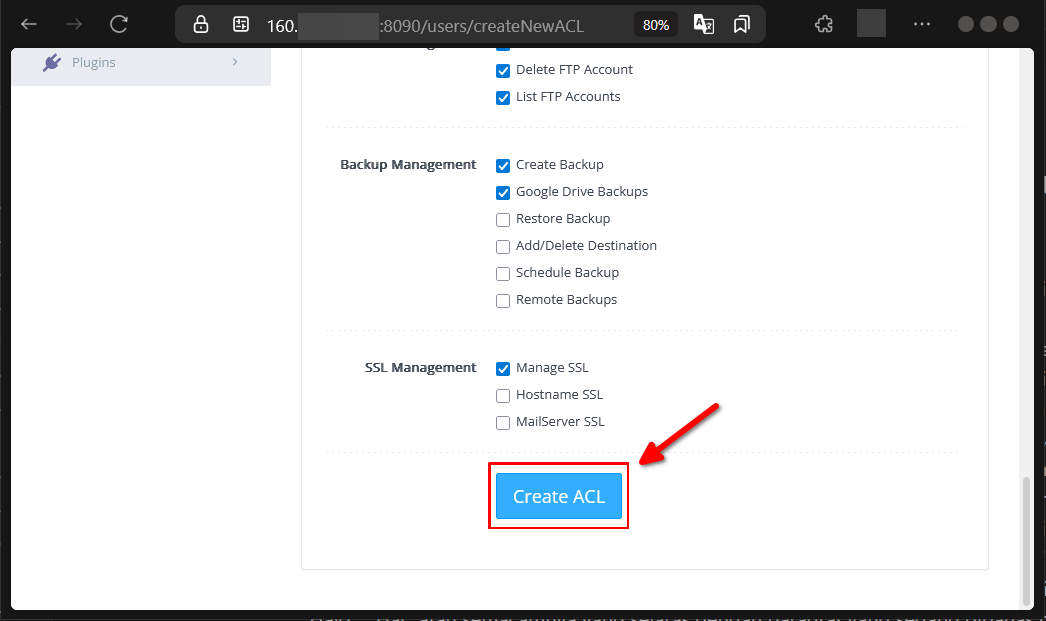This screenshot has height=621, width=1046.
Task: Expand the Plugins submenu chevron
Action: click(235, 62)
